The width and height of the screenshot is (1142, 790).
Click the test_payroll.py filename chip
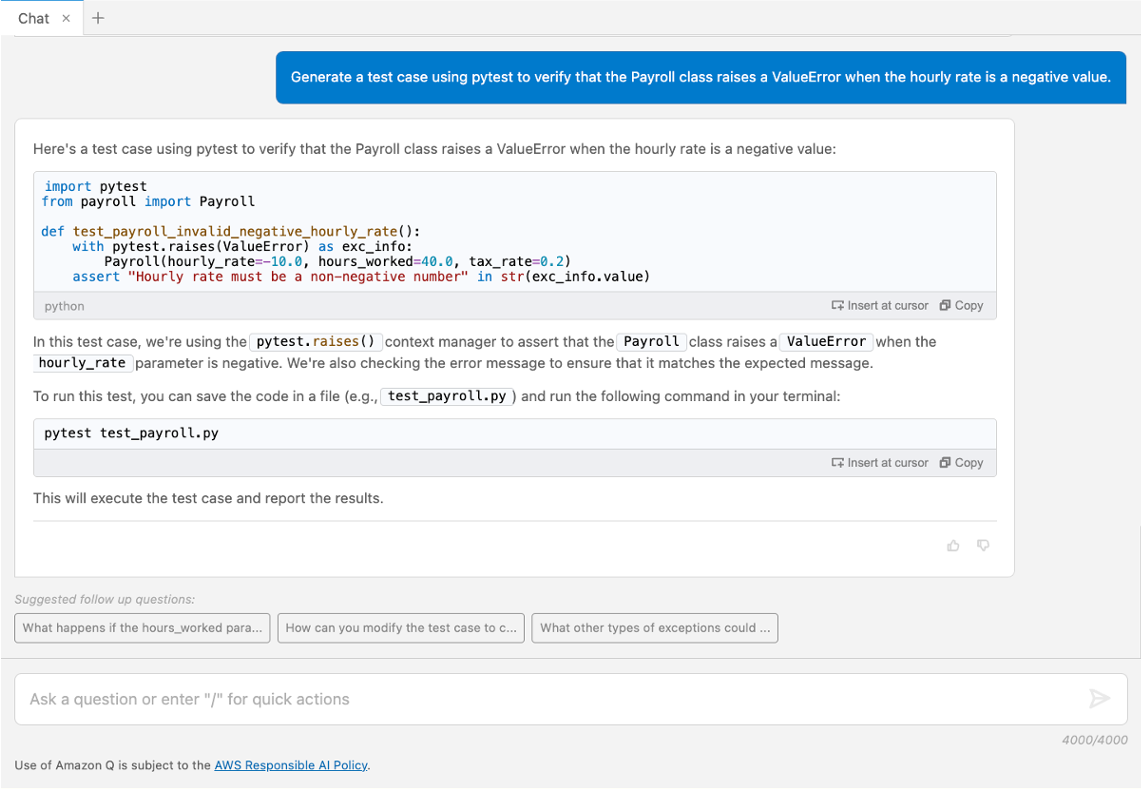coord(447,396)
